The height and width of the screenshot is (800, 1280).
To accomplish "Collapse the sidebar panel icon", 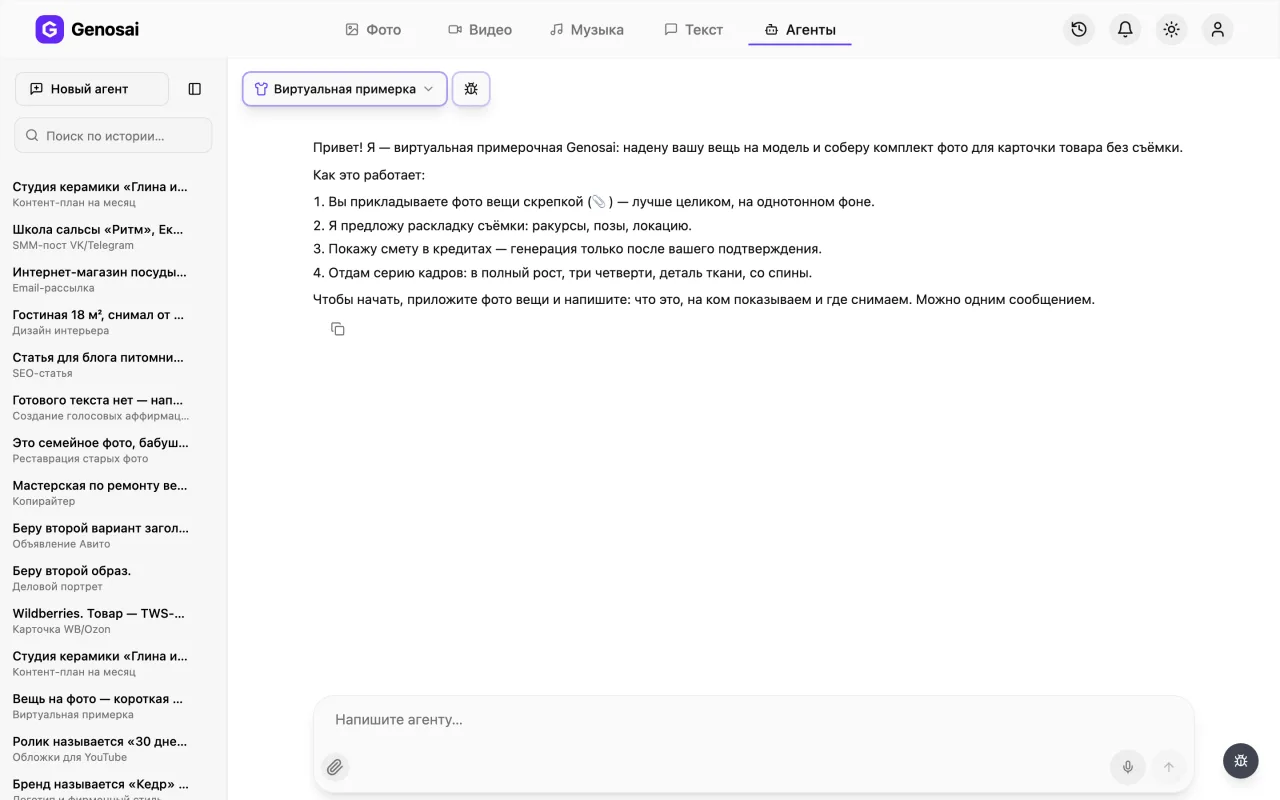I will coord(195,89).
